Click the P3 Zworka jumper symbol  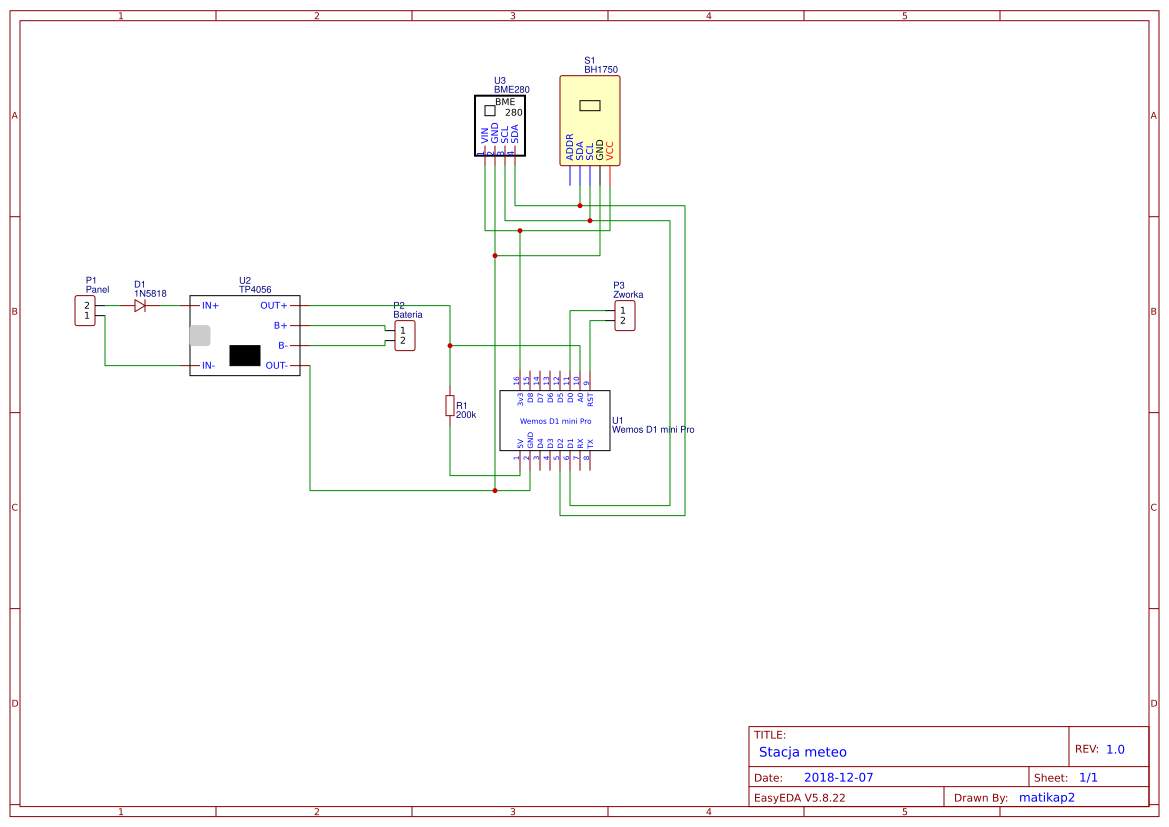click(623, 317)
